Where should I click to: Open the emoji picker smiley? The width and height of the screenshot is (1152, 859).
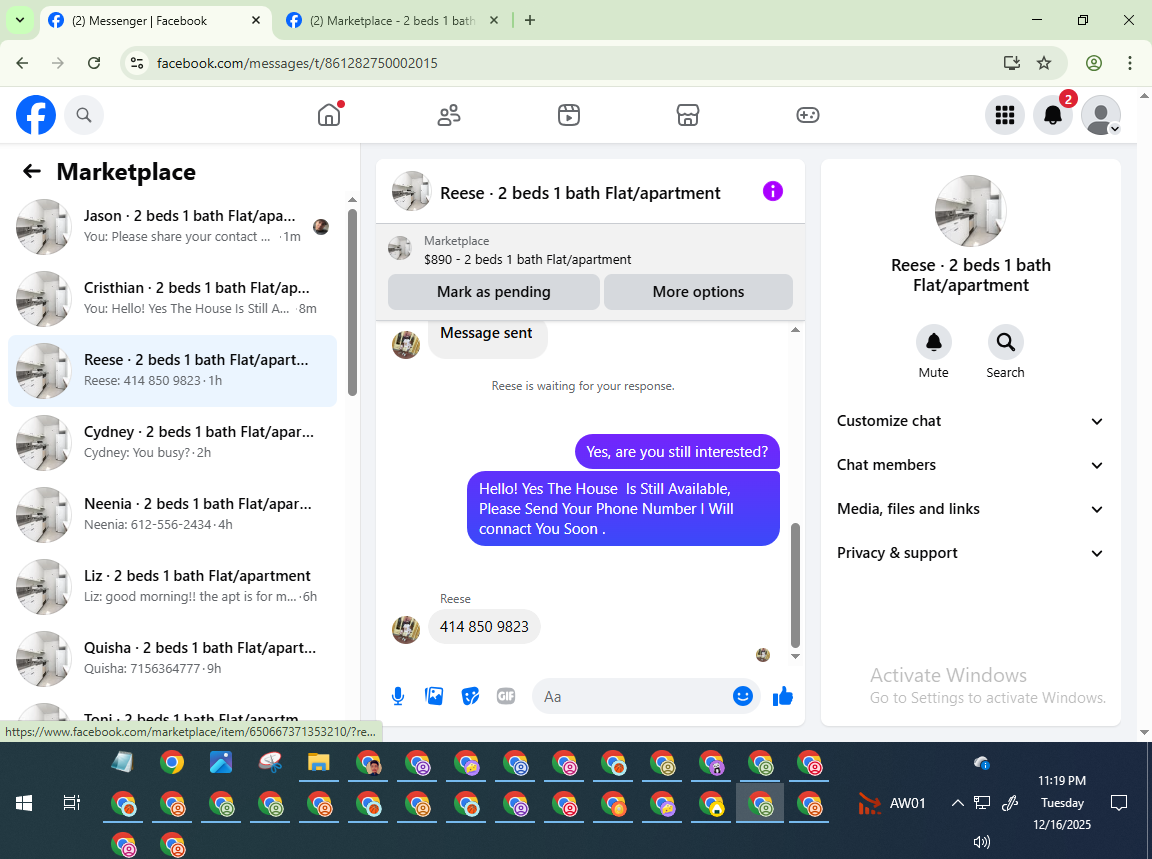tap(743, 696)
